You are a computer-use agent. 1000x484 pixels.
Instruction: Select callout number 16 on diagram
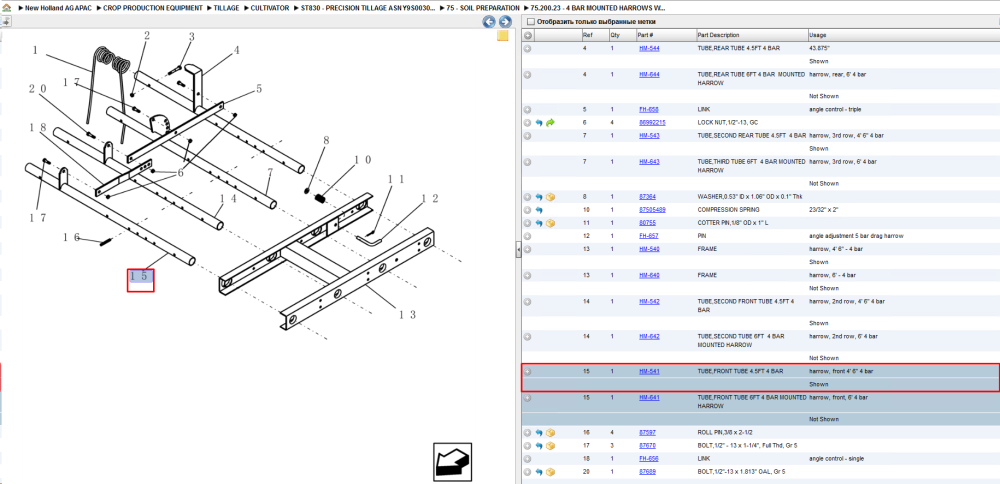tap(71, 237)
